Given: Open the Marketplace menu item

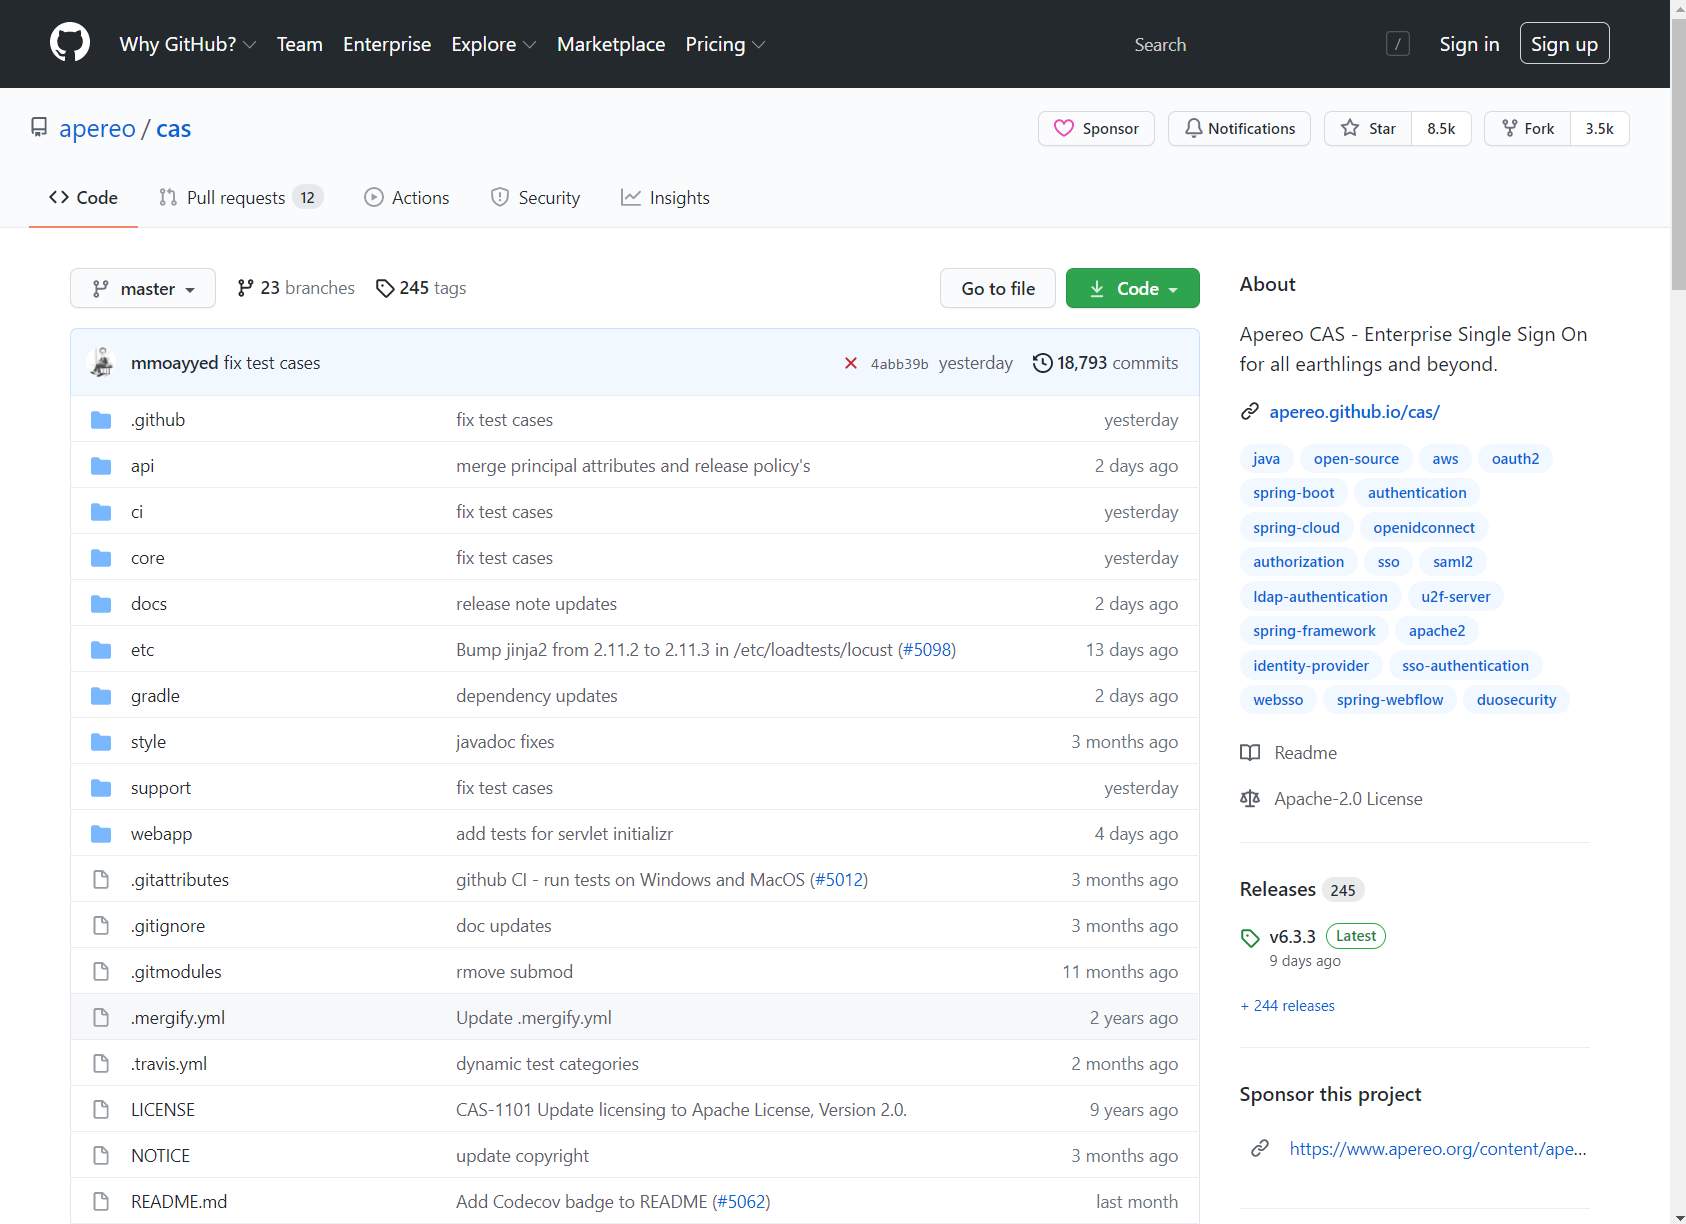Looking at the screenshot, I should (x=611, y=44).
